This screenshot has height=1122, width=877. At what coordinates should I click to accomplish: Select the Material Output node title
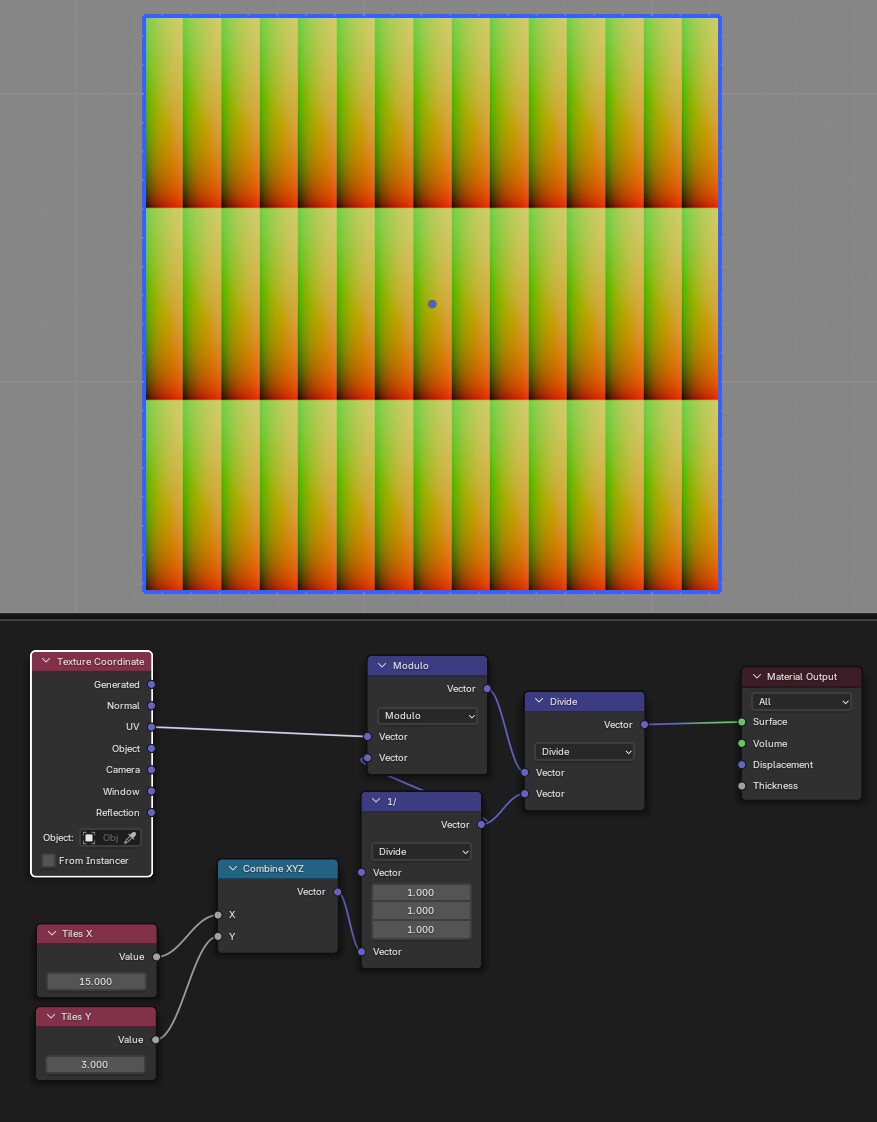(802, 676)
